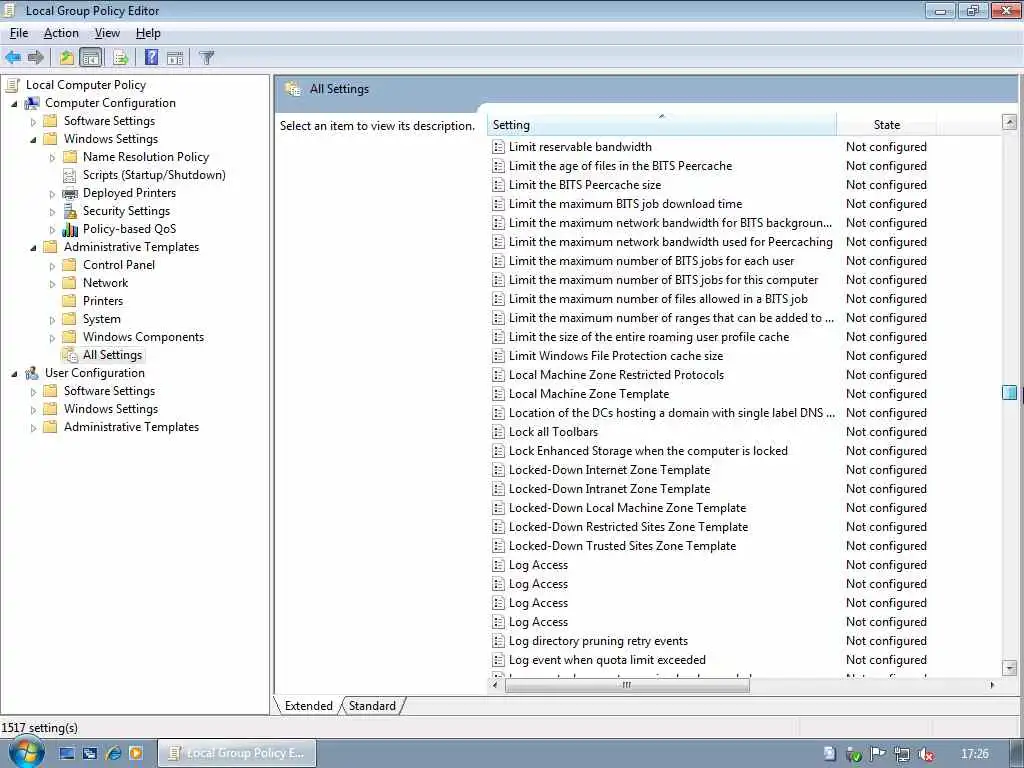Click the policy icon beside Limit reservable bandwidth

coord(498,147)
